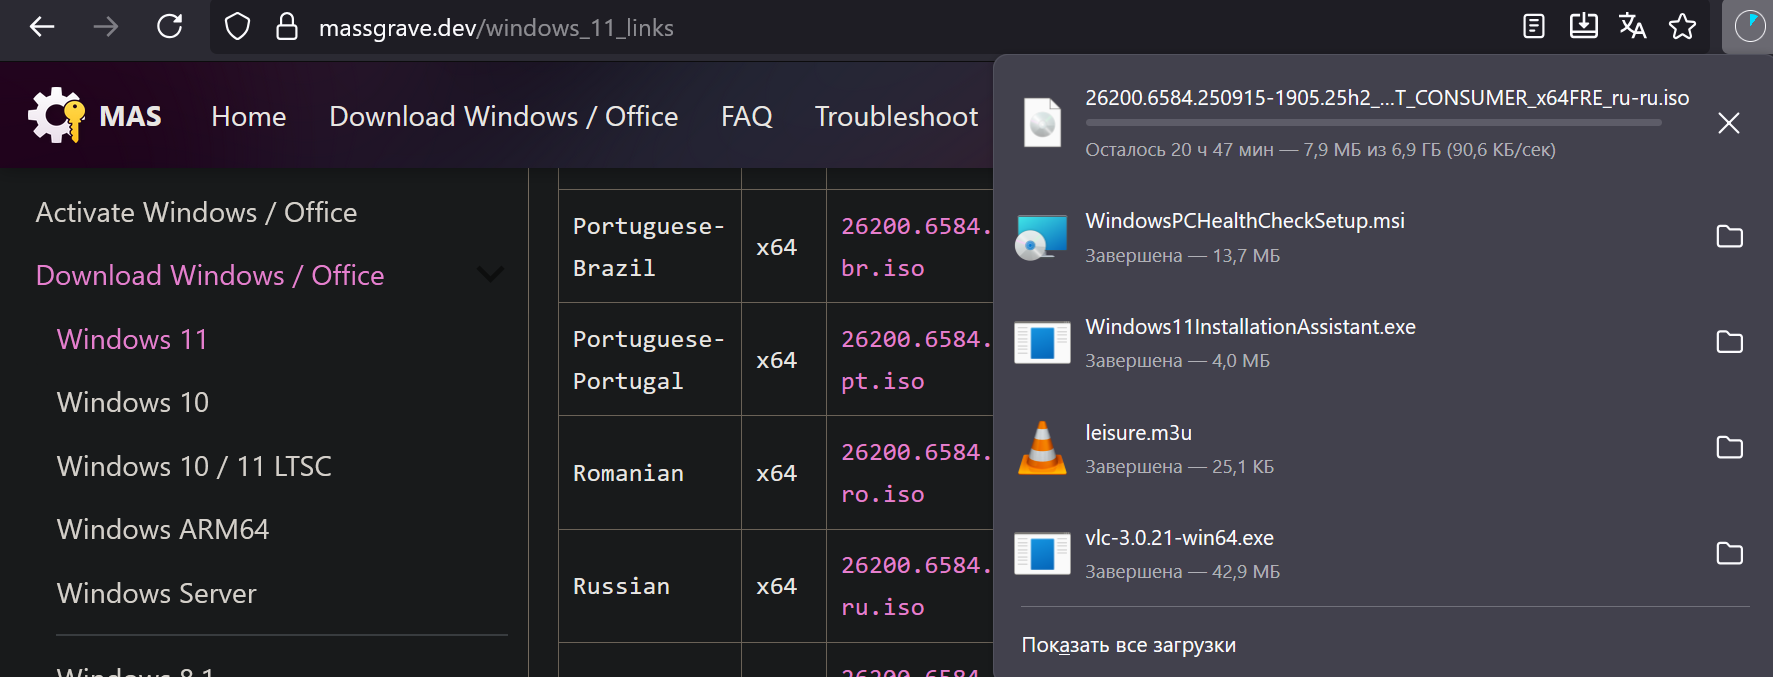
Task: Click the Romanian language cell
Action: [650, 473]
